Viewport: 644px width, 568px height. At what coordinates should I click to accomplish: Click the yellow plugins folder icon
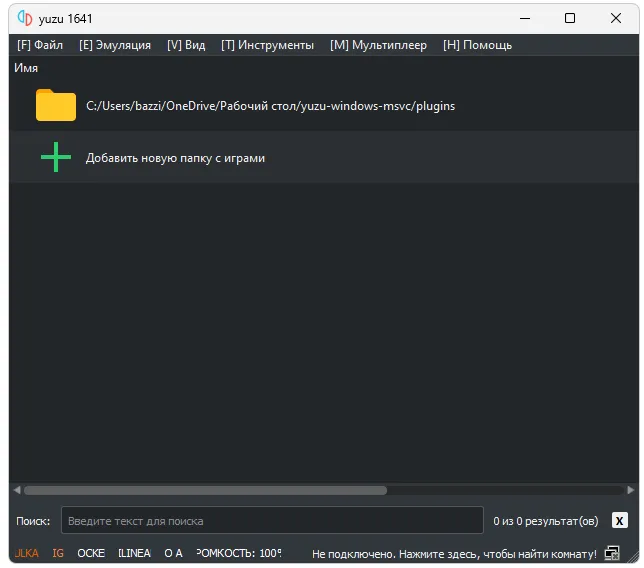56,105
